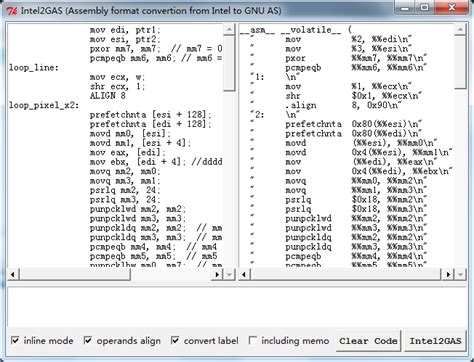Viewport: 474px width, 362px height.
Task: Click up arrow of left pane vertical scrollbar
Action: click(229, 29)
